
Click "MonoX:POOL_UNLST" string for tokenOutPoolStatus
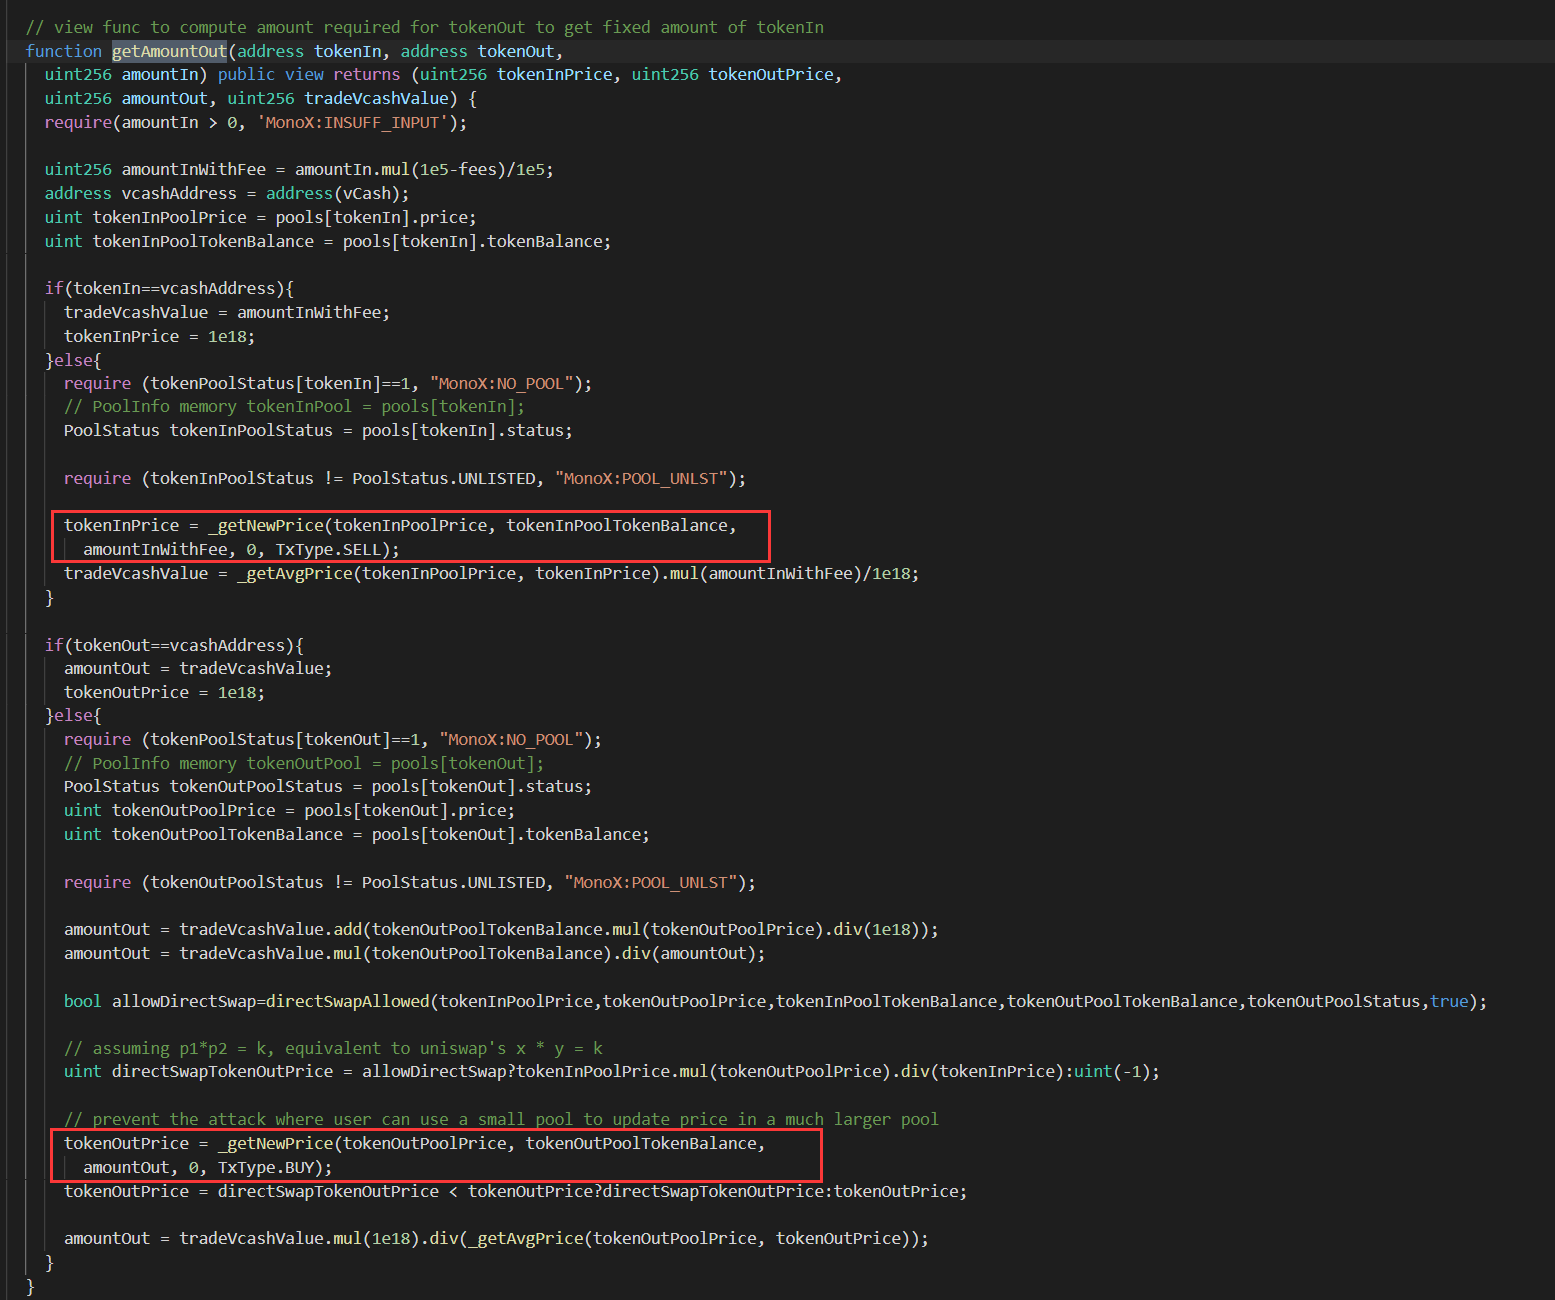[x=651, y=882]
